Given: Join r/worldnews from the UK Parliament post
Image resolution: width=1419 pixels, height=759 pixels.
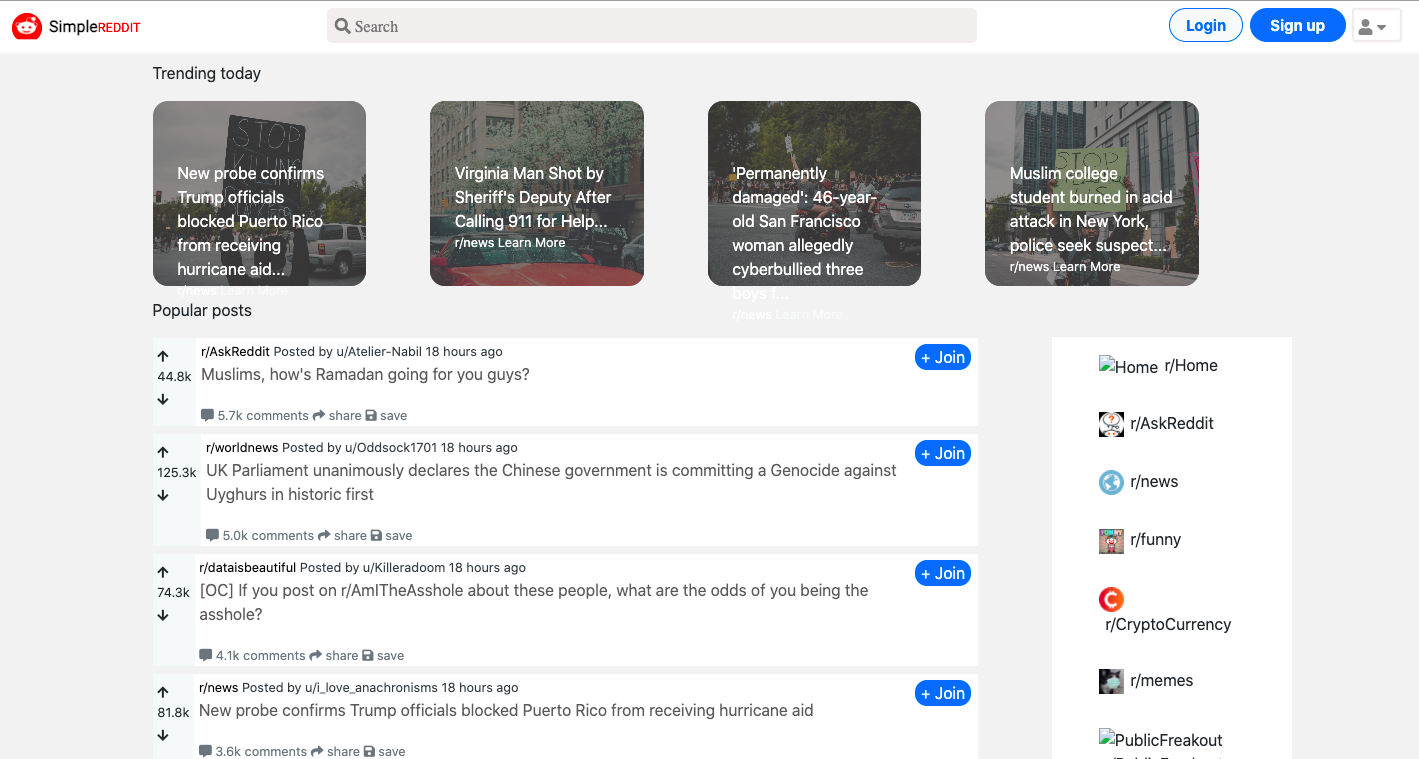Looking at the screenshot, I should pyautogui.click(x=943, y=453).
